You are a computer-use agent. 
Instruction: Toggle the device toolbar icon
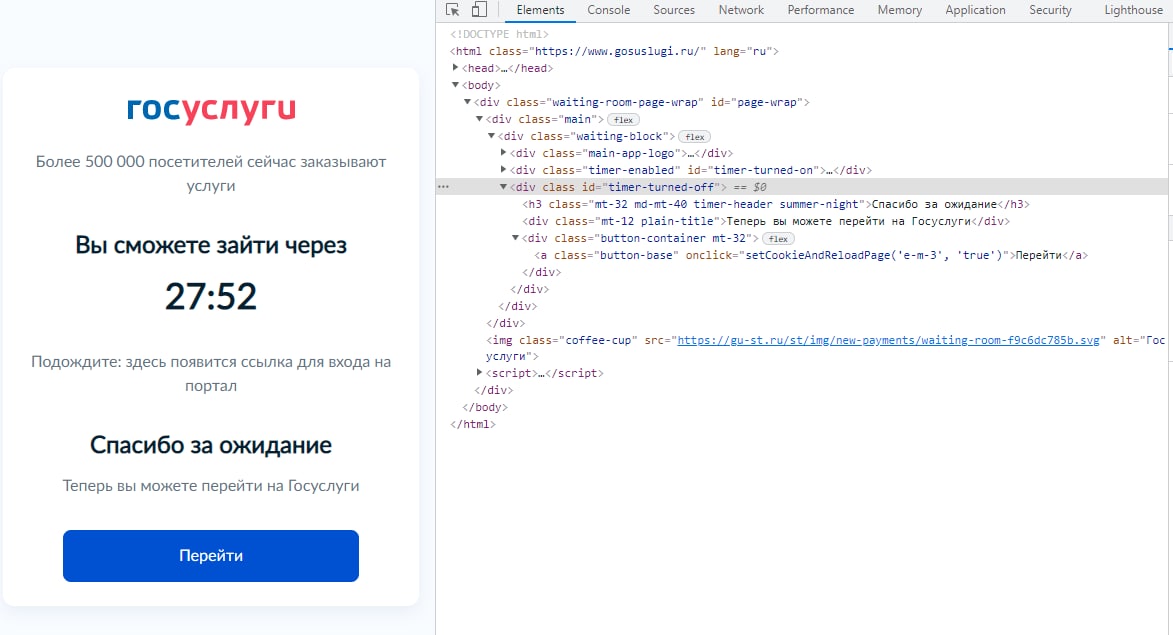click(x=479, y=10)
